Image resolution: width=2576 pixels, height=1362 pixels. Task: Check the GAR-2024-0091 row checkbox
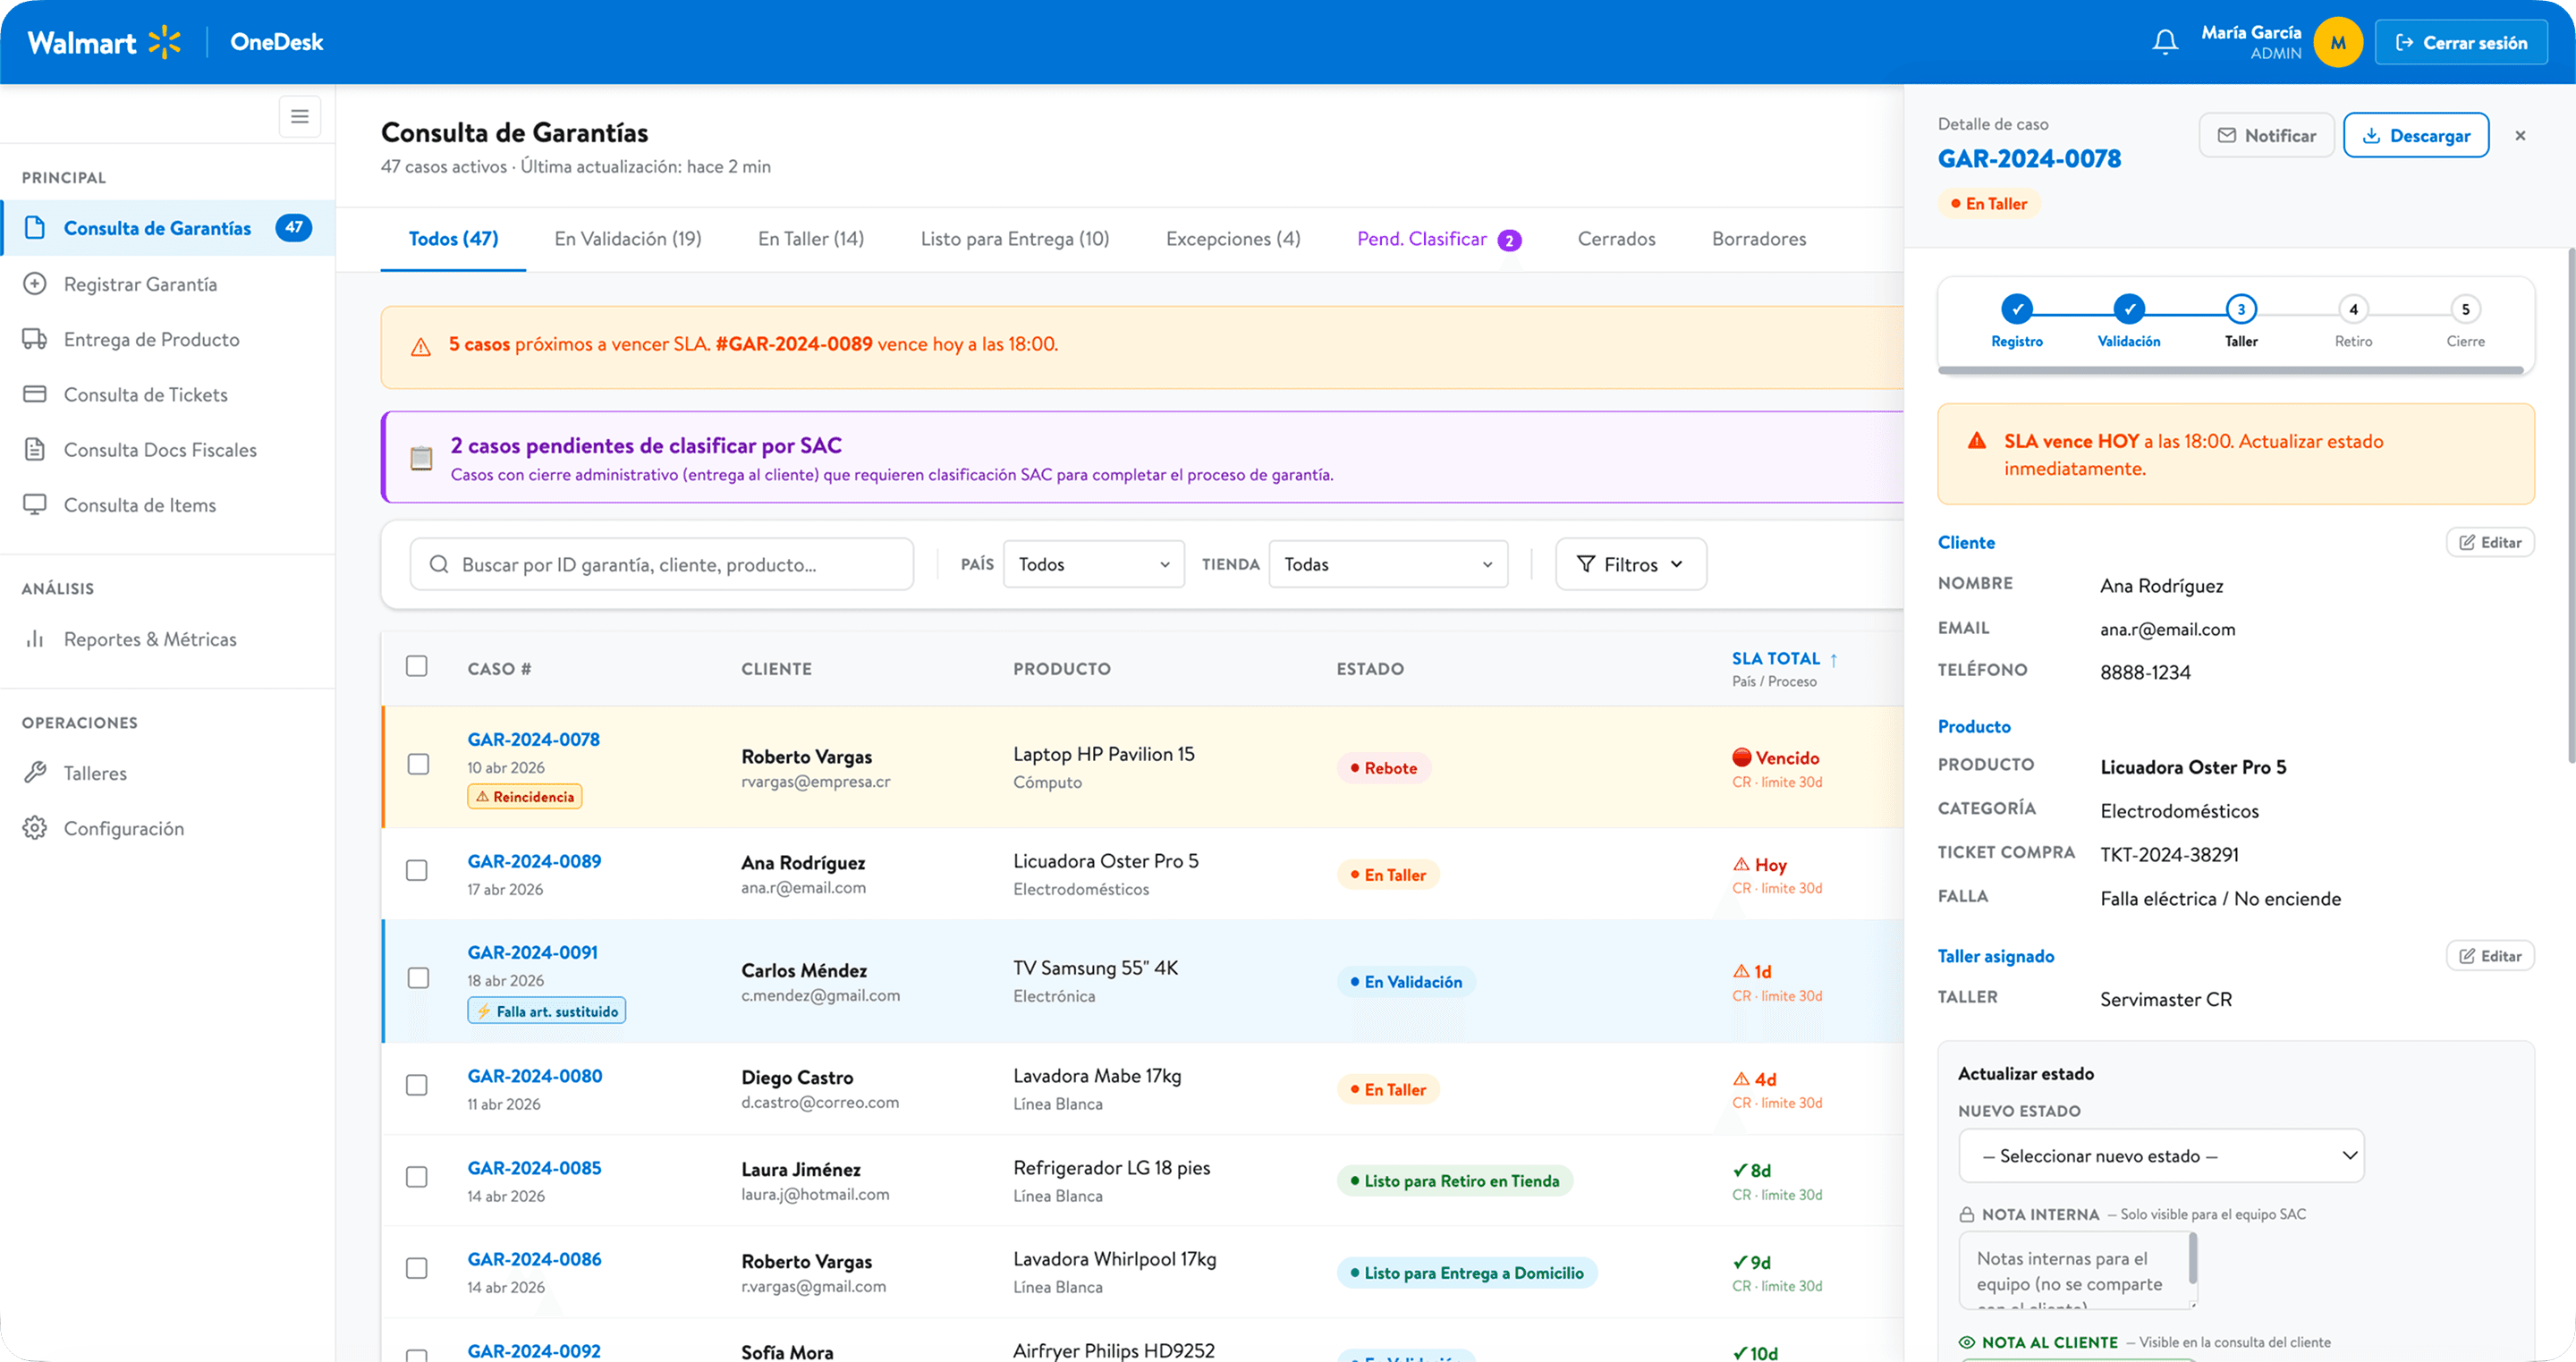point(418,978)
